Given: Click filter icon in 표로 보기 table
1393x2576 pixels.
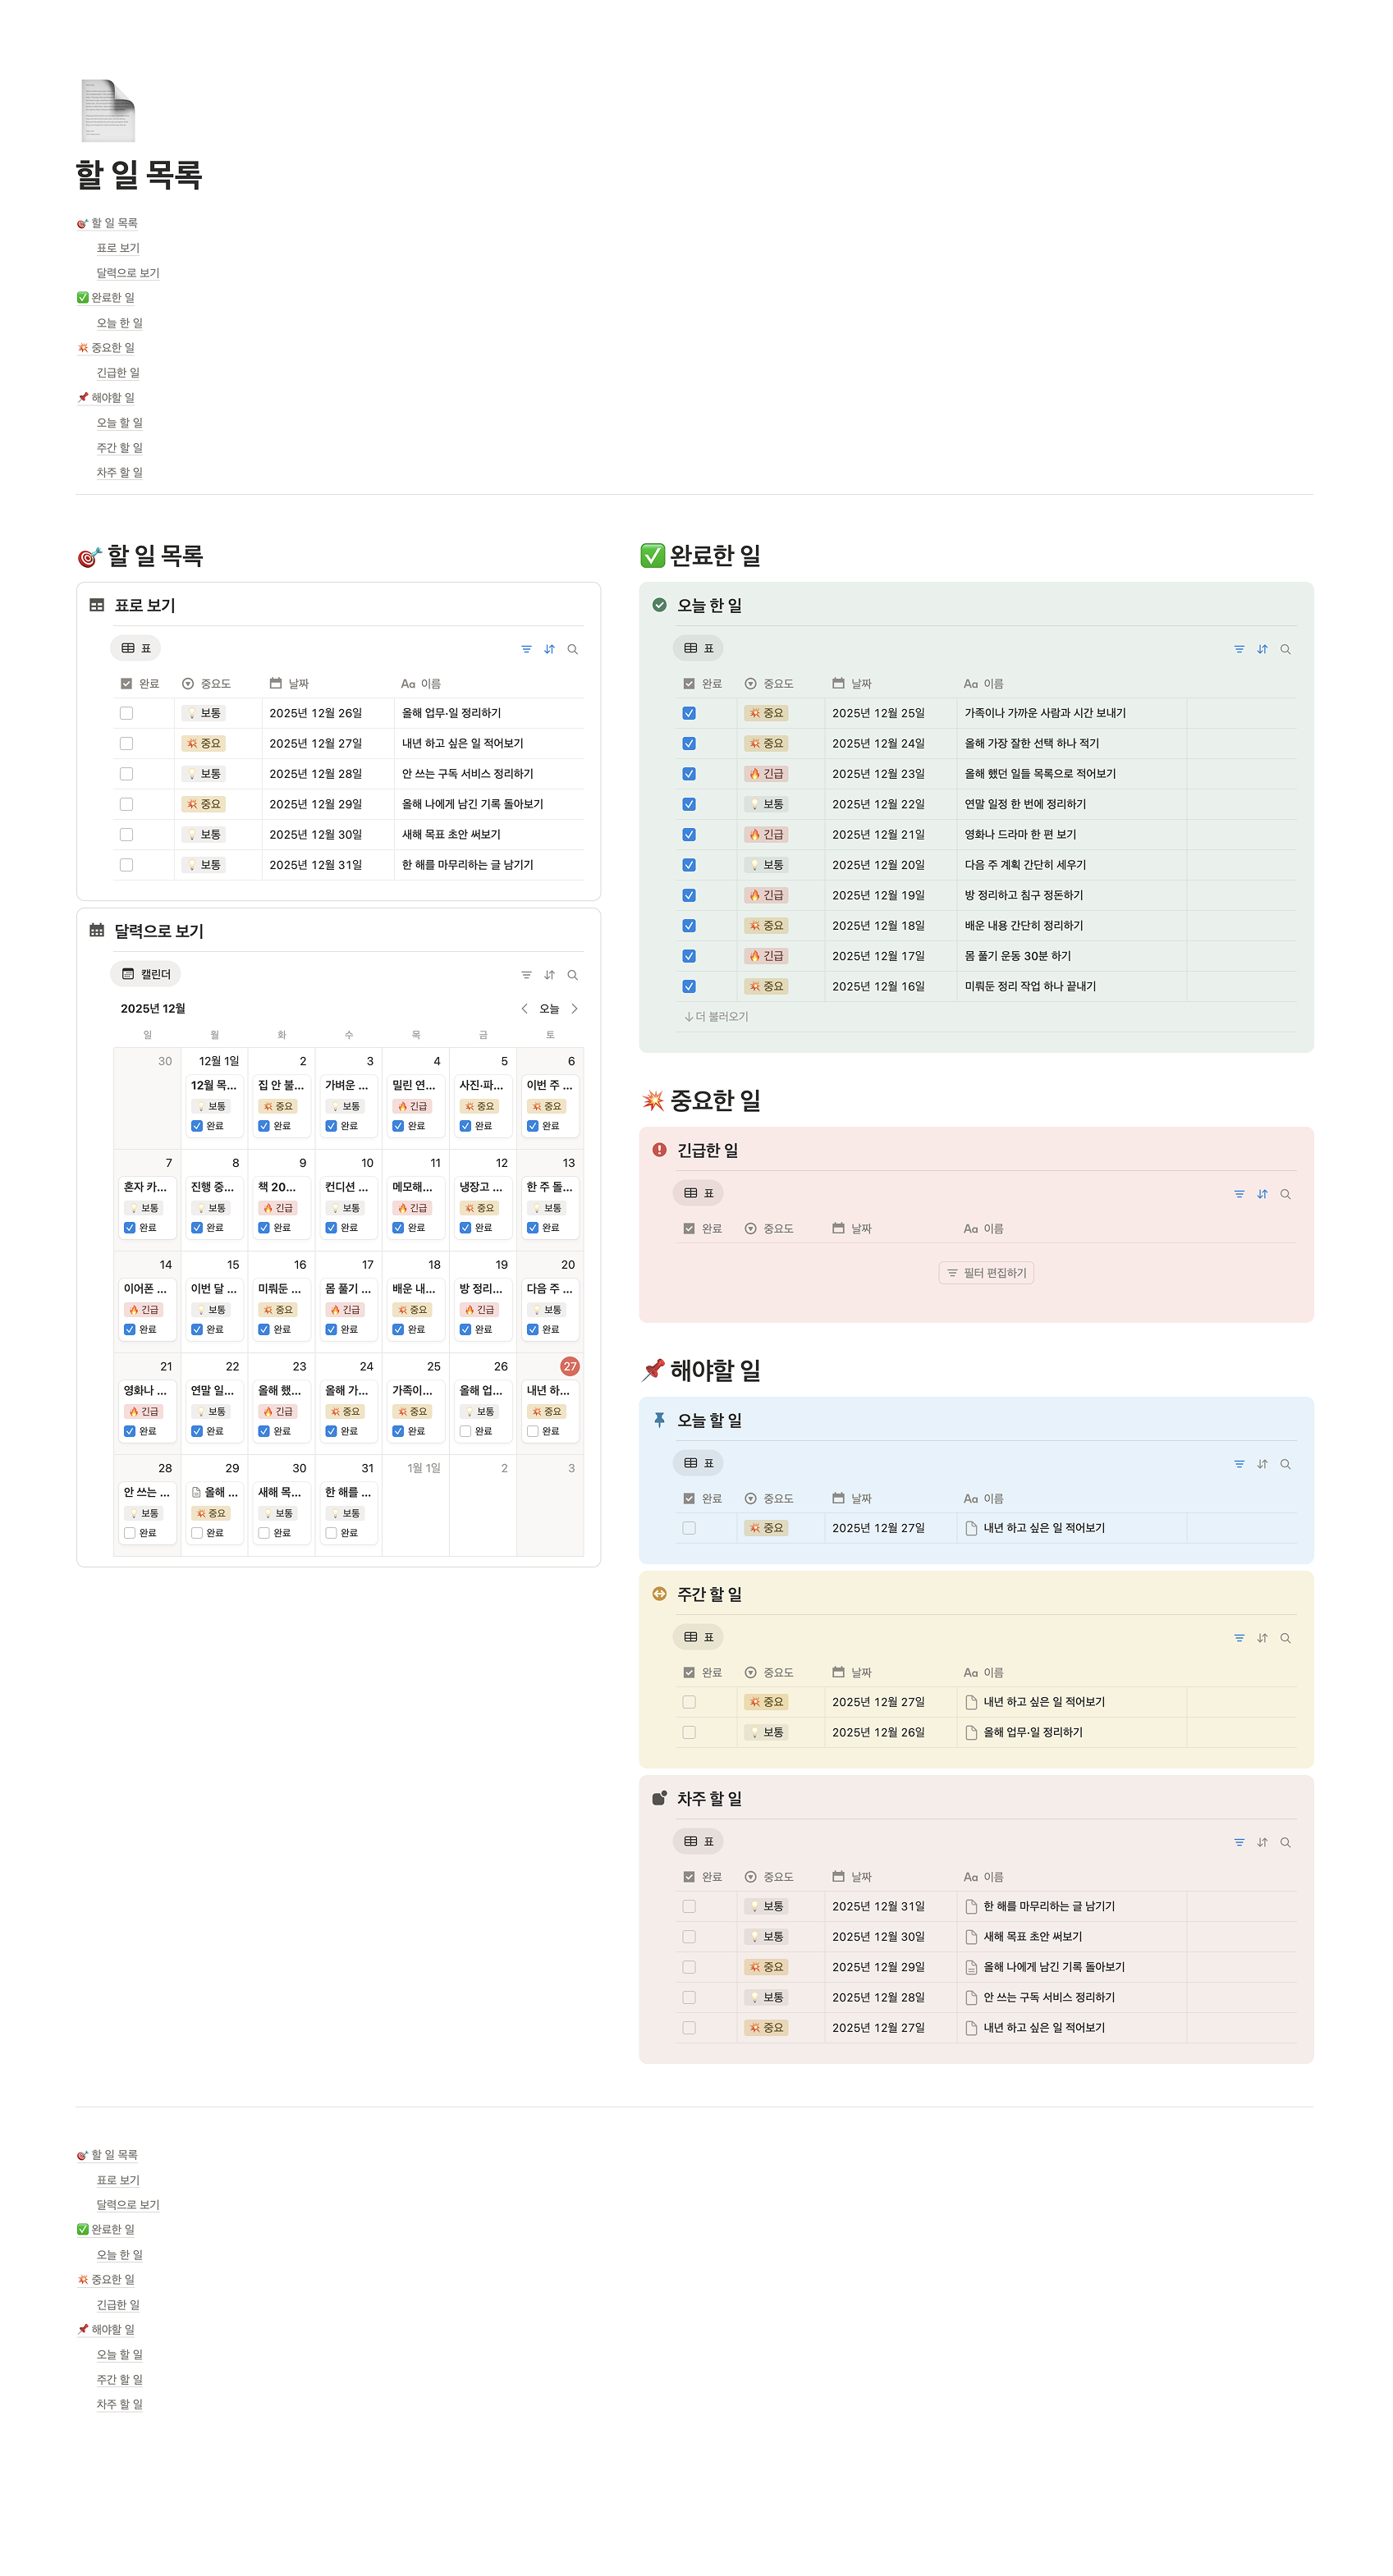Looking at the screenshot, I should [526, 649].
